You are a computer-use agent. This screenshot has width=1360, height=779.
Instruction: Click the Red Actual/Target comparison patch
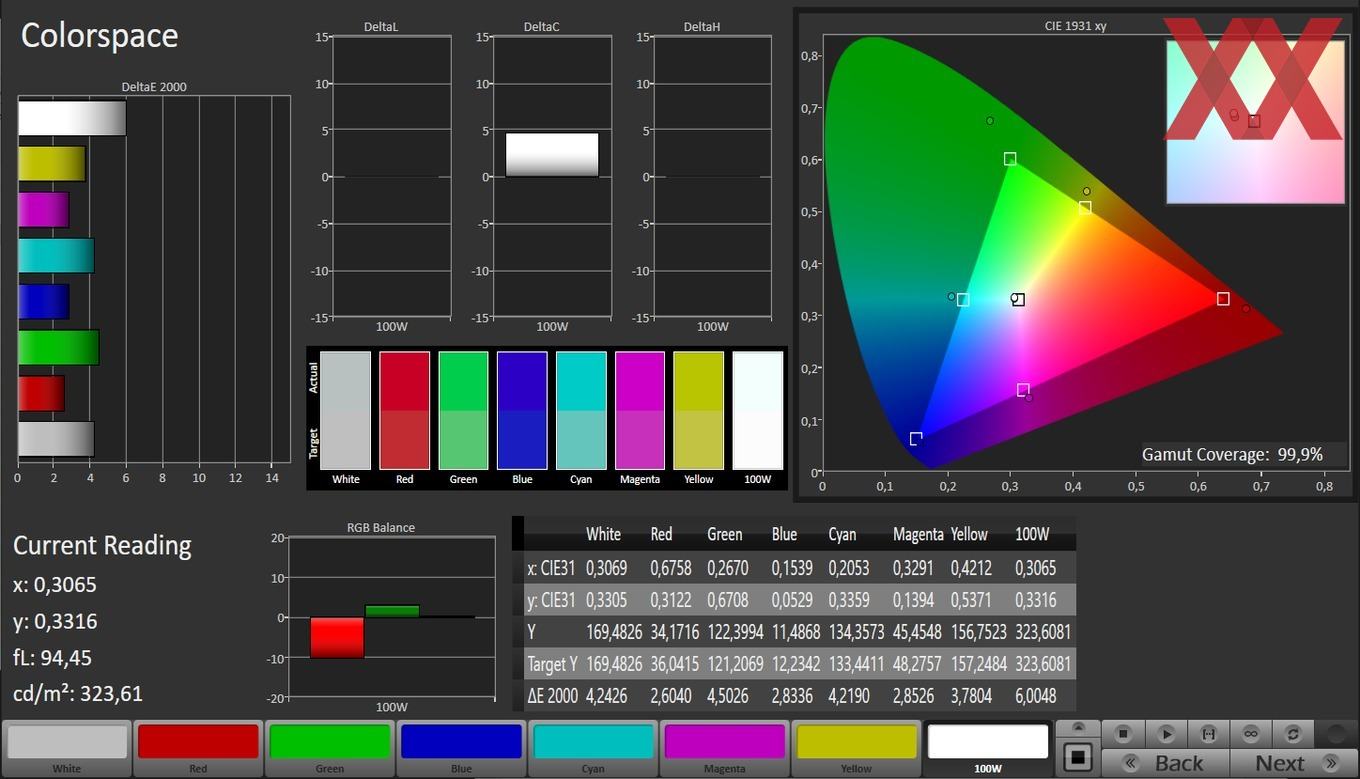pyautogui.click(x=404, y=410)
